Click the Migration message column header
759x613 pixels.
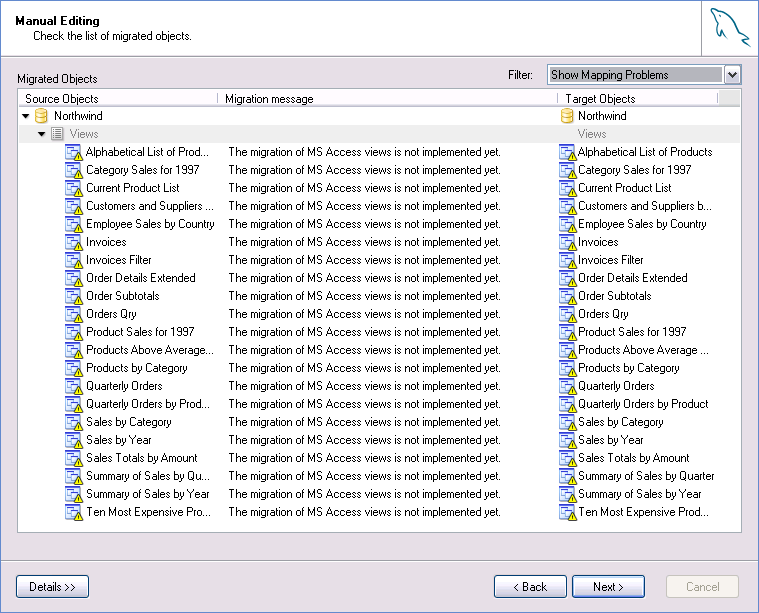click(x=387, y=99)
